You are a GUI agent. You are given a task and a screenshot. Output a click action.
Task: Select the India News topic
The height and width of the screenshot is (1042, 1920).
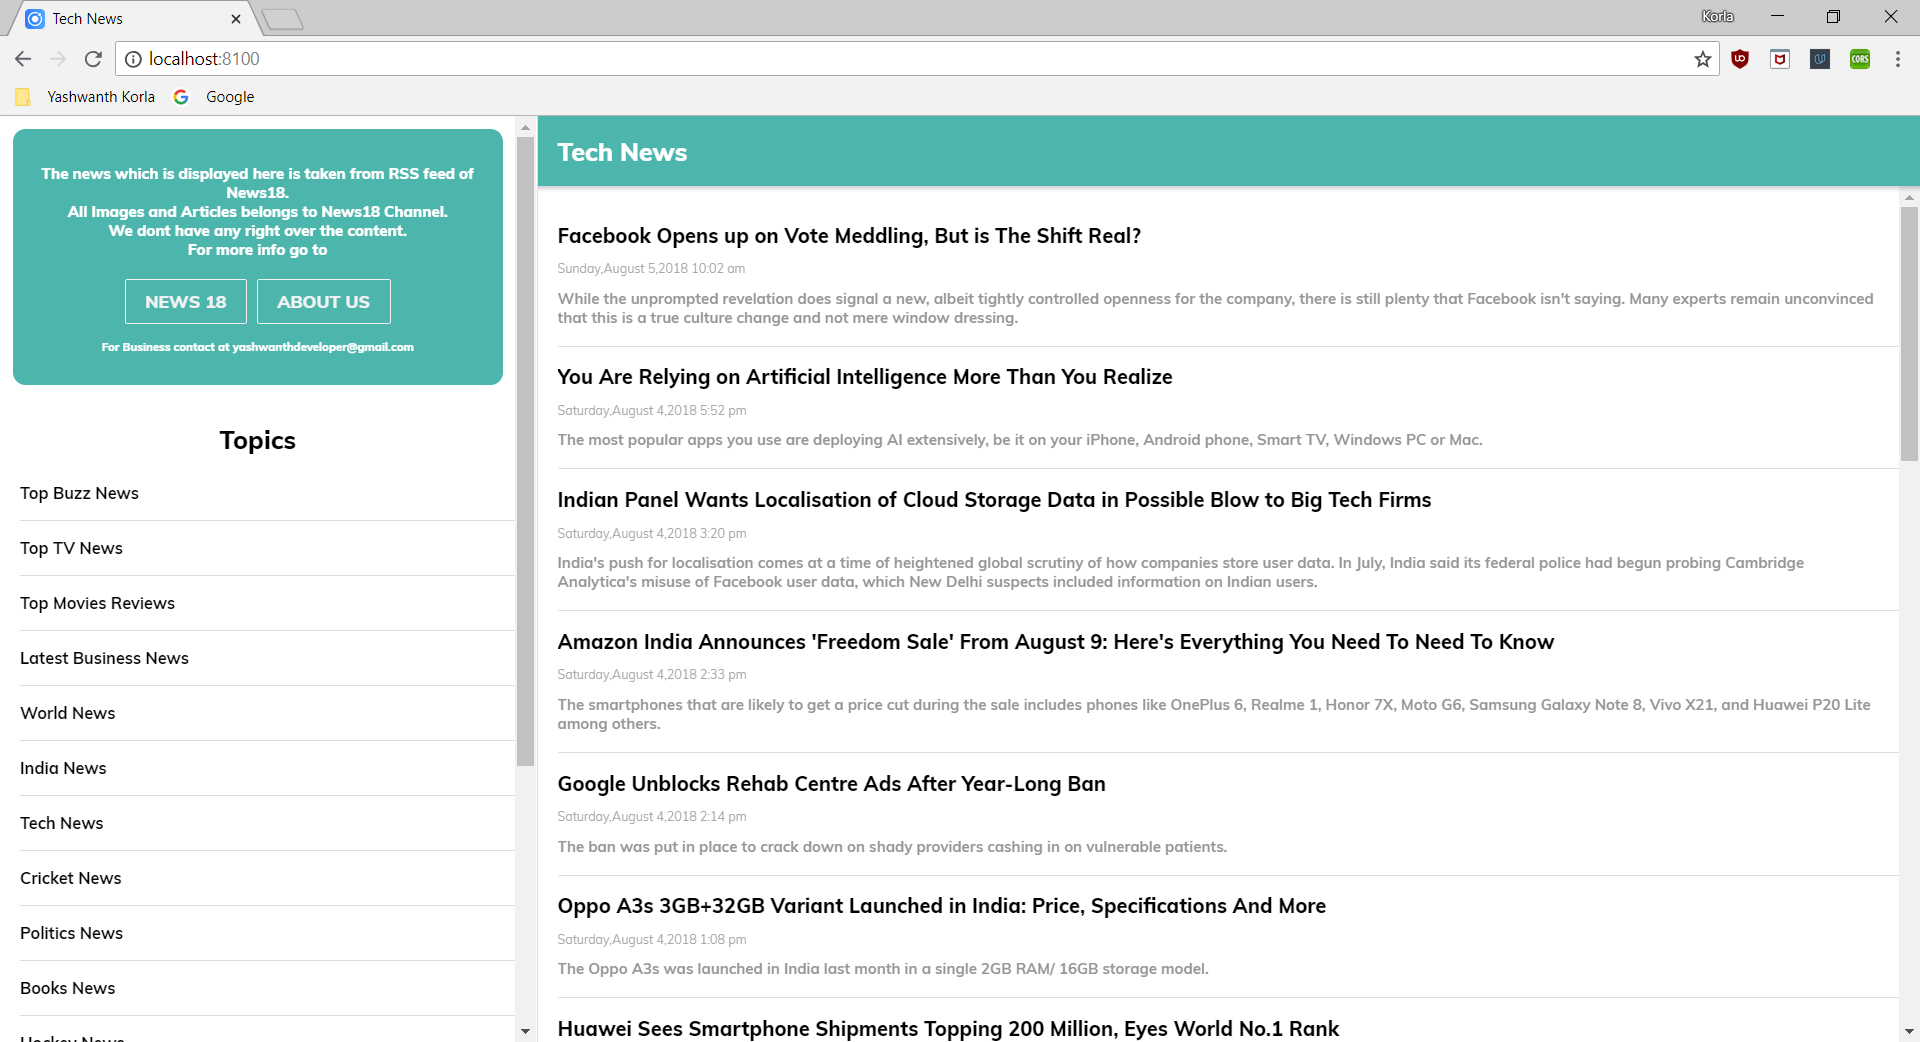point(267,769)
